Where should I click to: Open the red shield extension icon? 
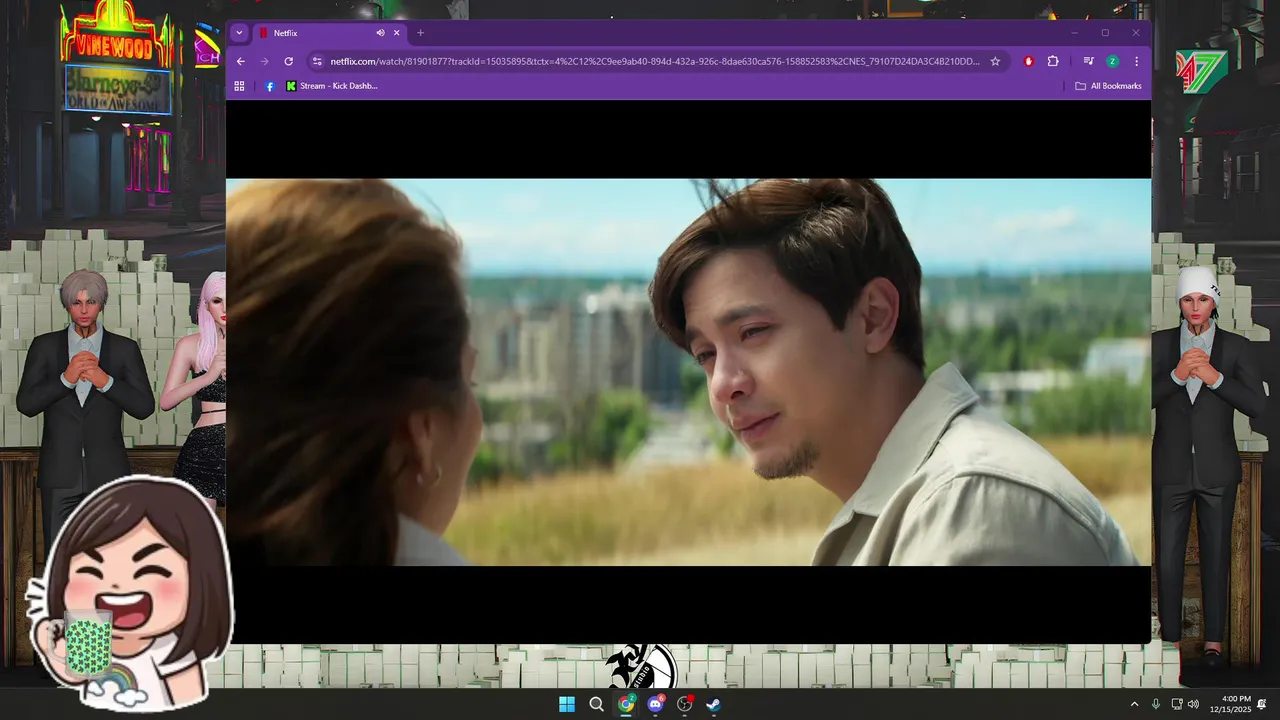1028,61
